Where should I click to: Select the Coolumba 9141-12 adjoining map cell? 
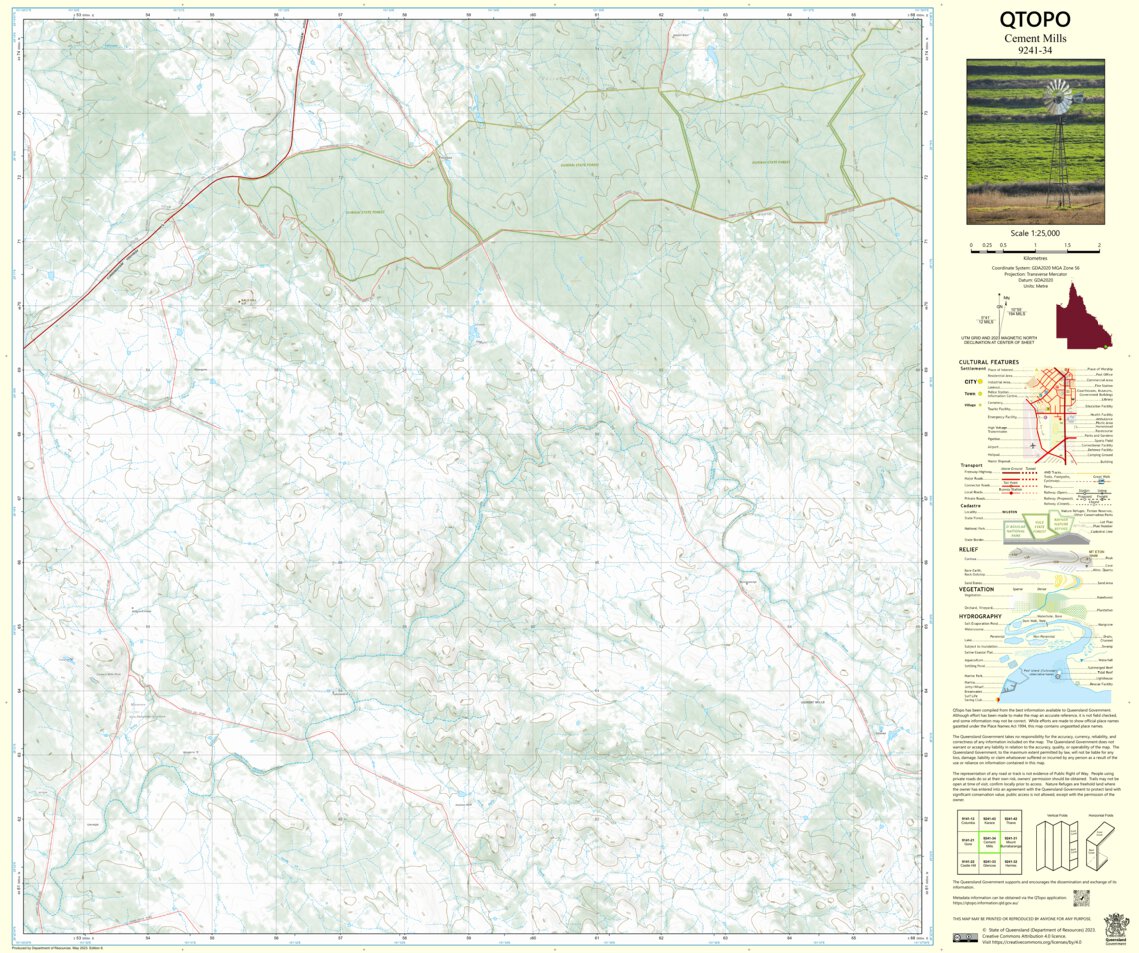click(x=968, y=820)
